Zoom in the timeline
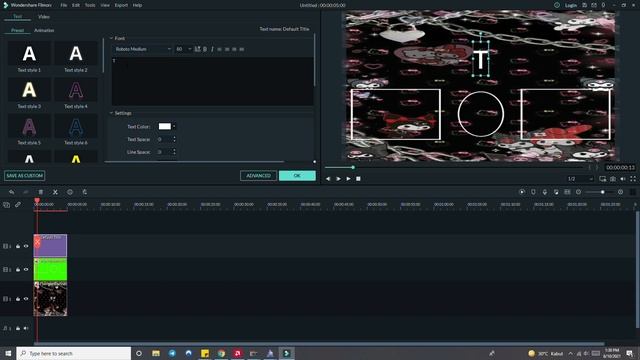 [620, 192]
